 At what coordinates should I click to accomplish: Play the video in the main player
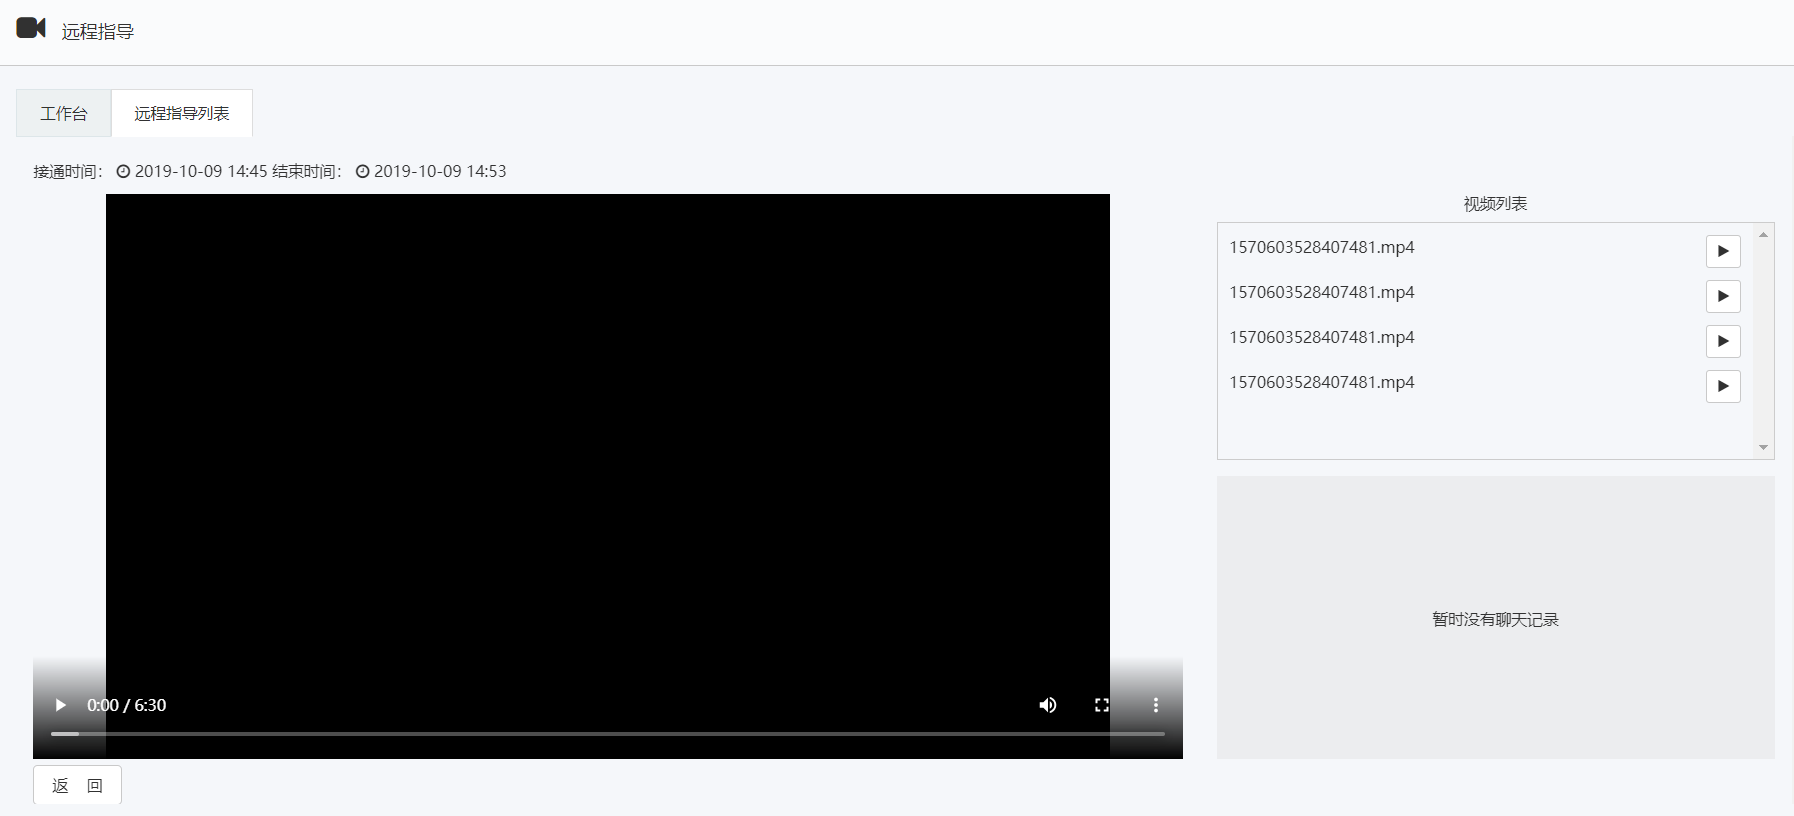[x=60, y=705]
